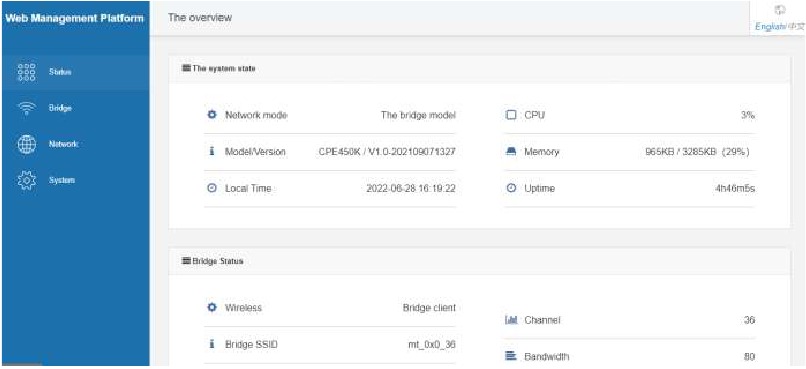806x369 pixels.
Task: Click the Web Management Platform title
Action: tap(75, 18)
